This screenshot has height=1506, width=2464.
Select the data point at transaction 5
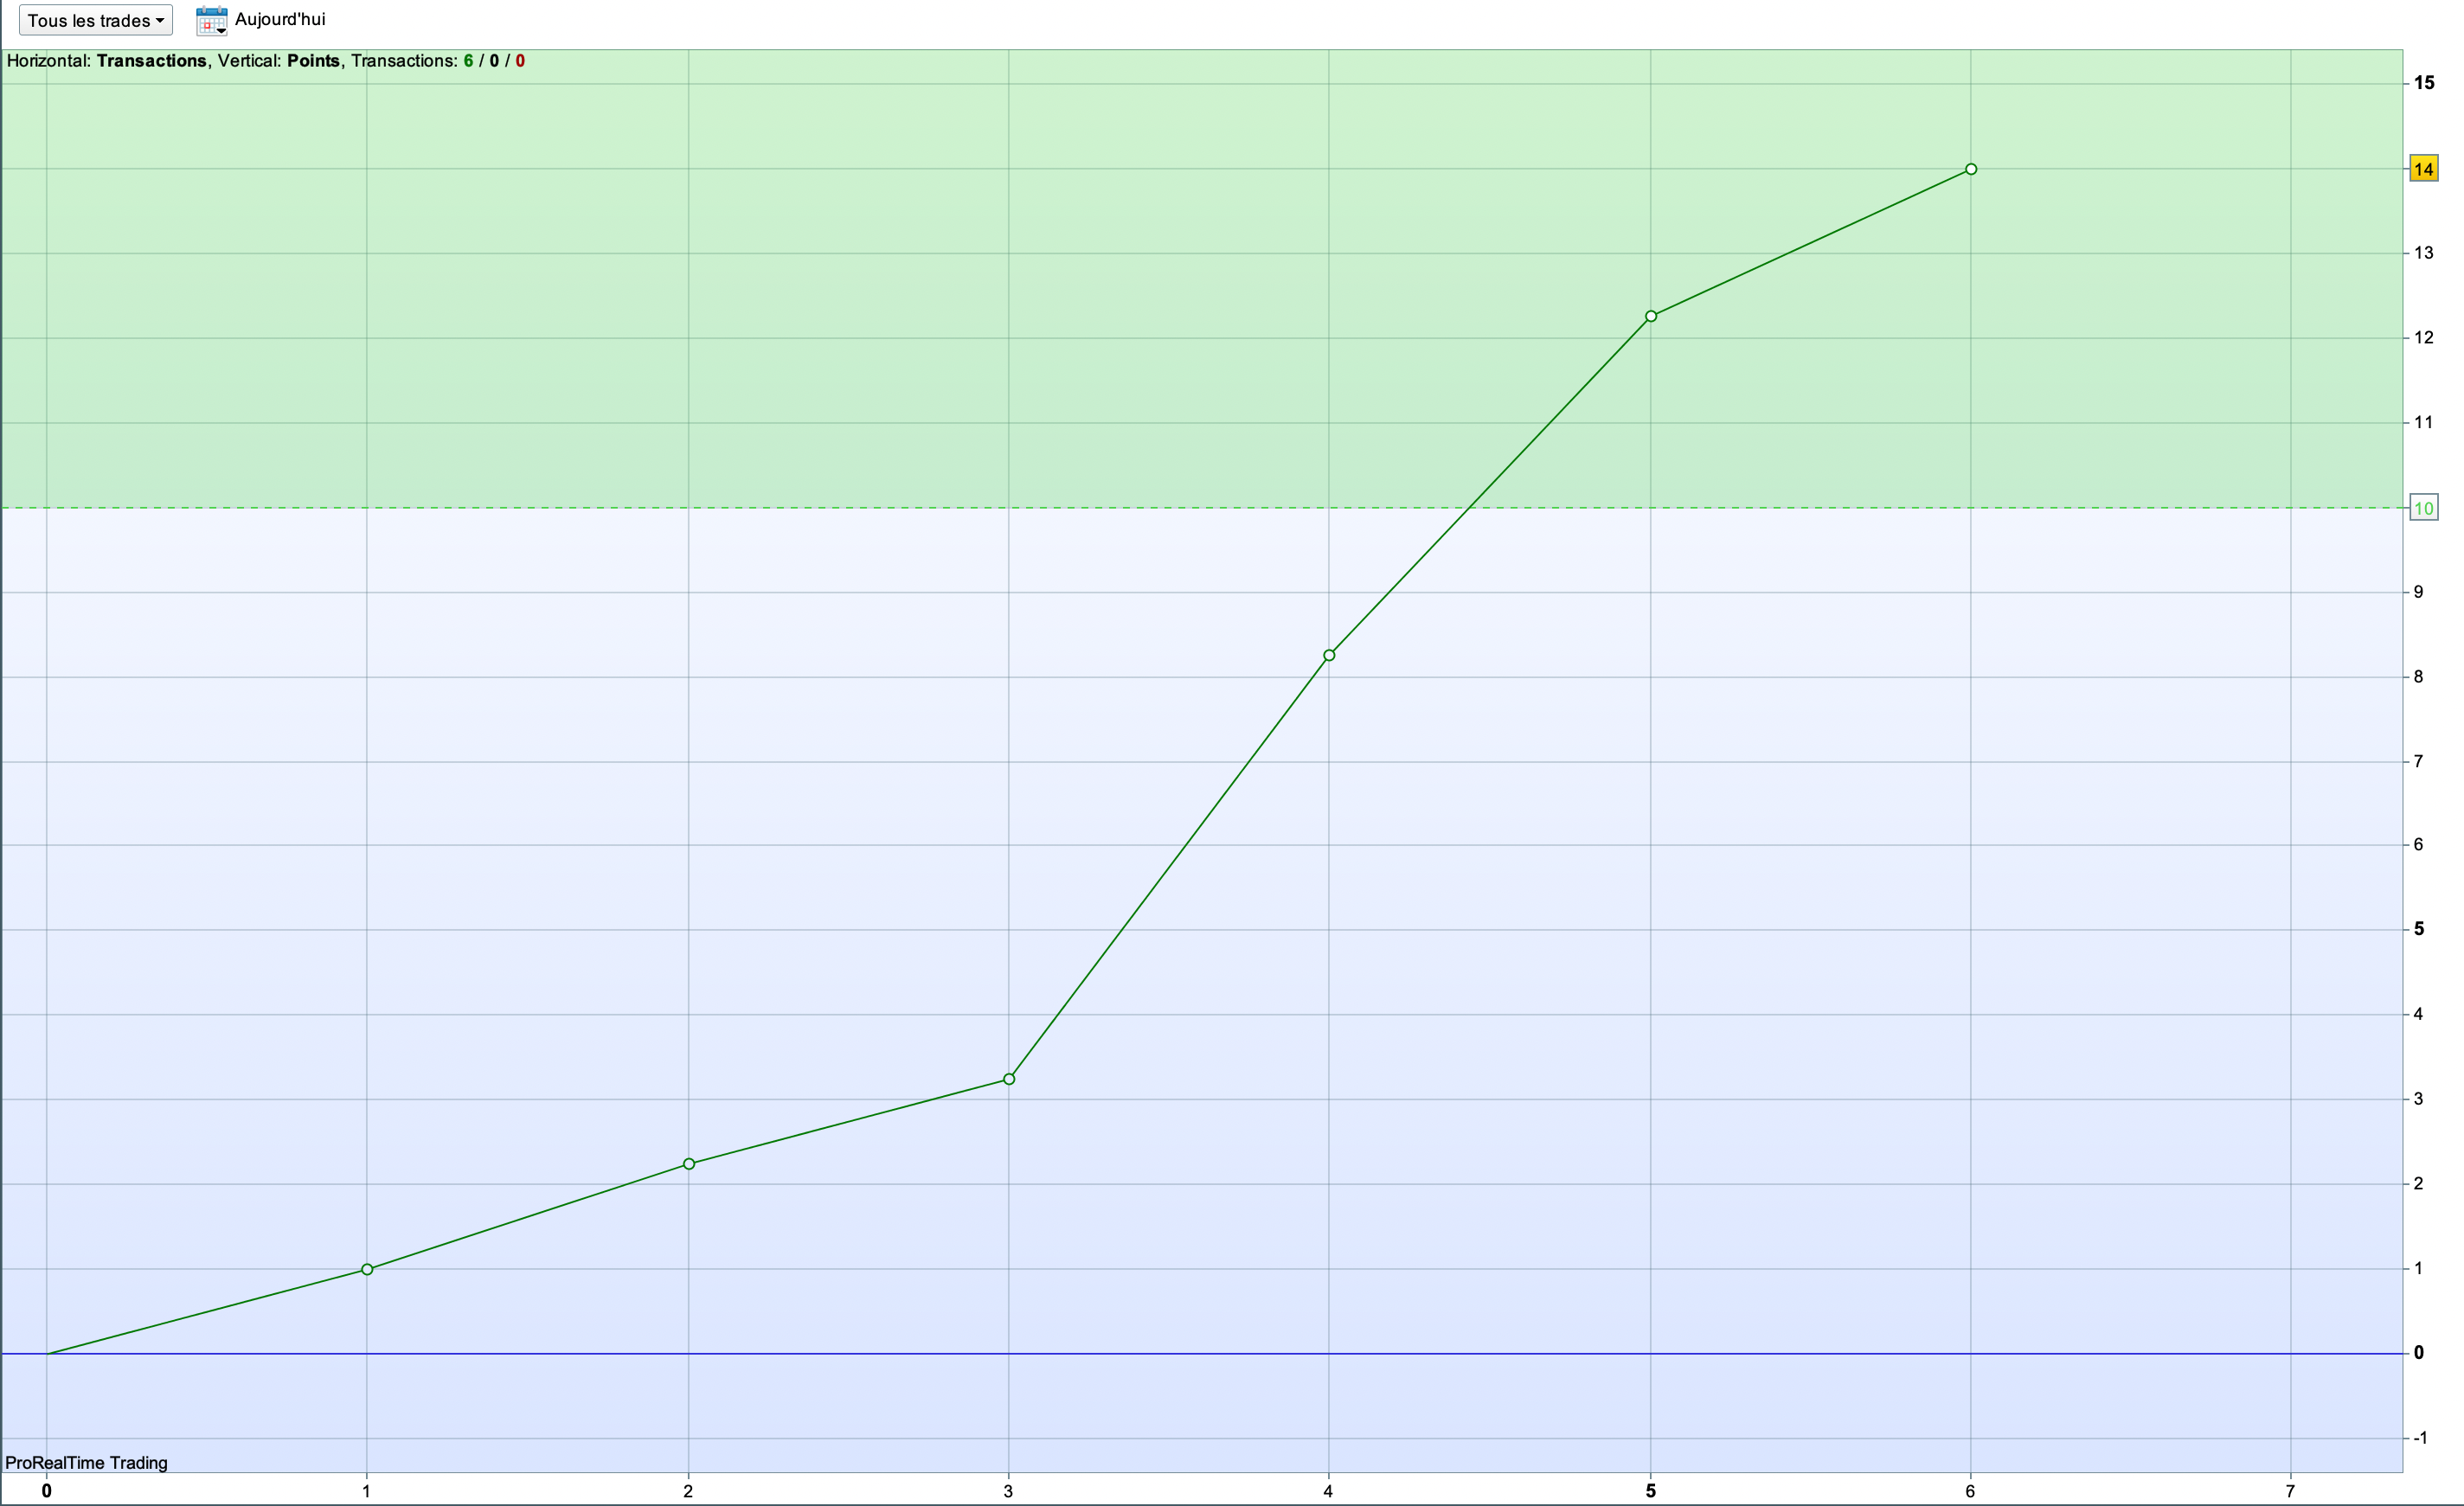click(1651, 316)
